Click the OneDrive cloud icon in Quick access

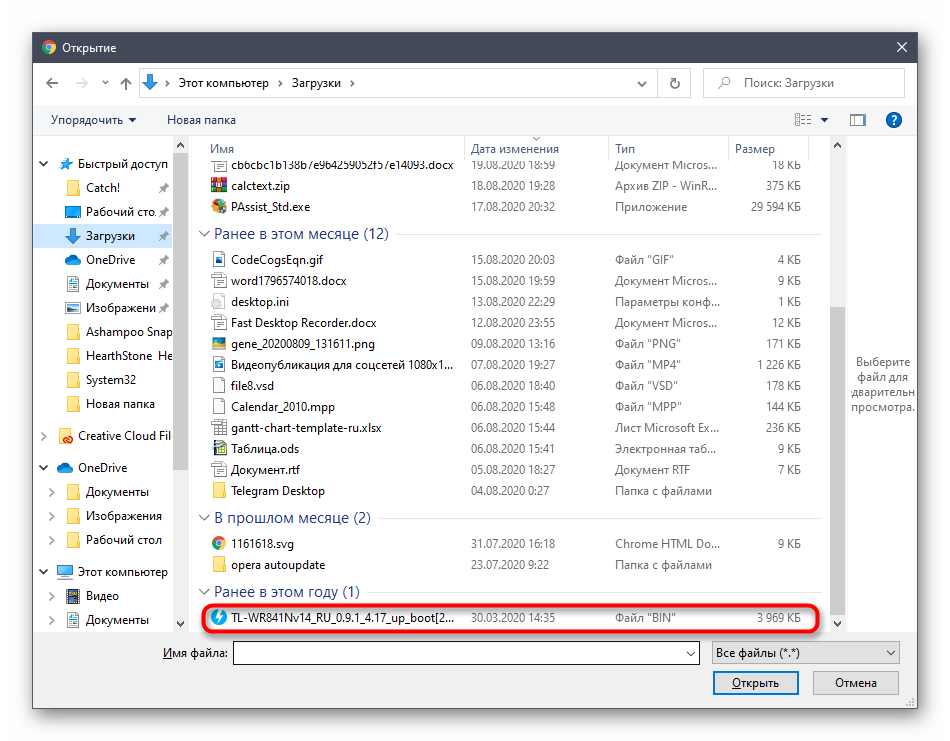(x=73, y=260)
